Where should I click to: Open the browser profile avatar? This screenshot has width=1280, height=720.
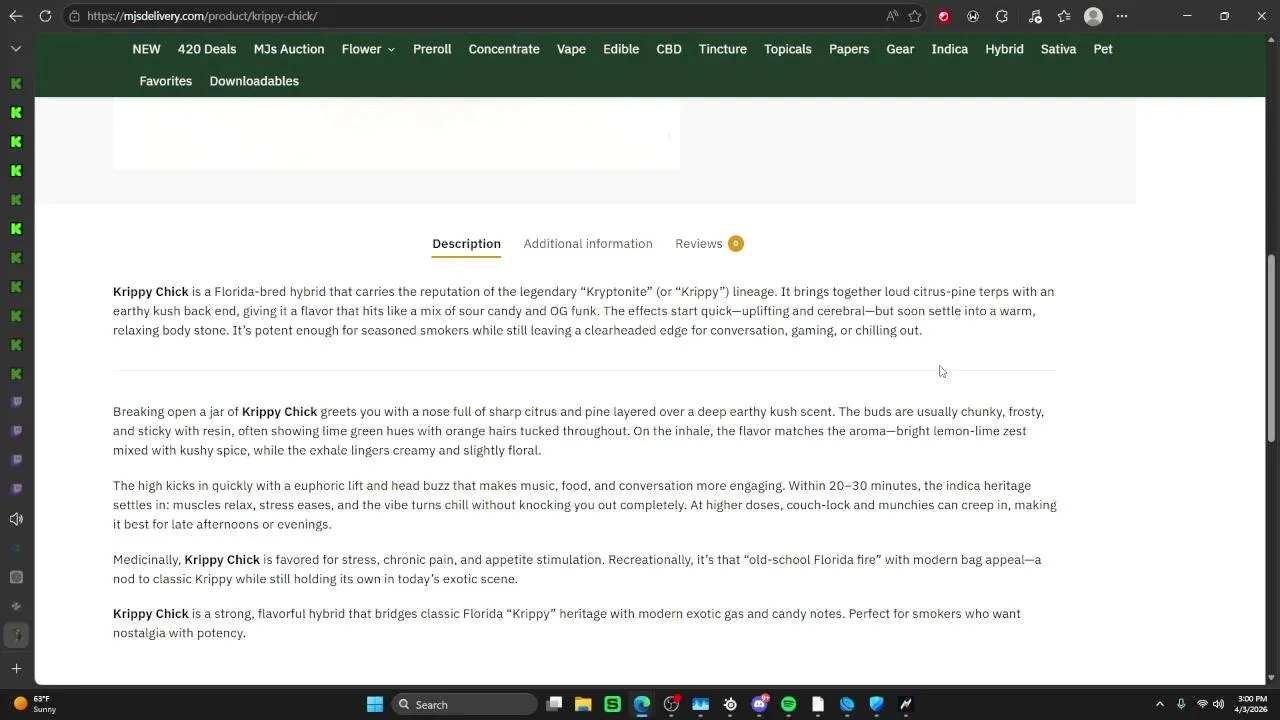(1093, 16)
